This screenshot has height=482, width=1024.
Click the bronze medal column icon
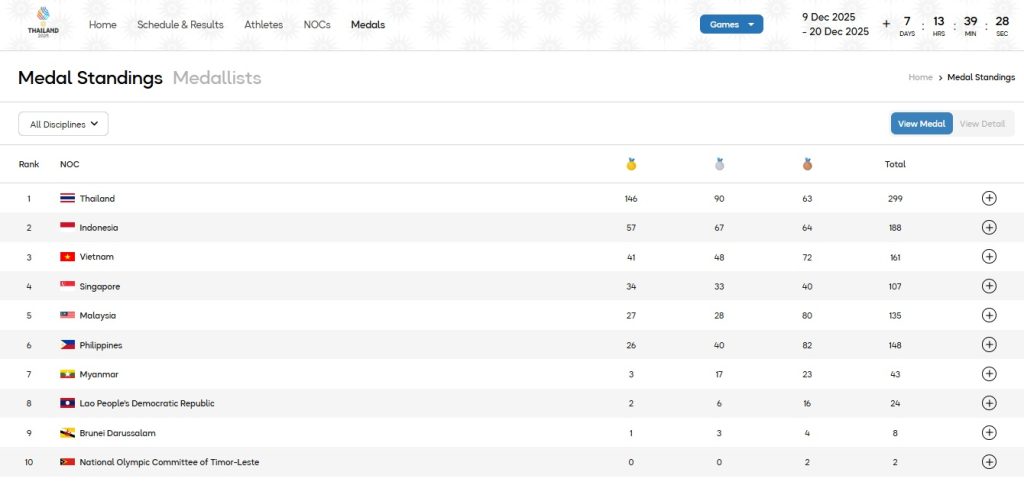[x=807, y=164]
